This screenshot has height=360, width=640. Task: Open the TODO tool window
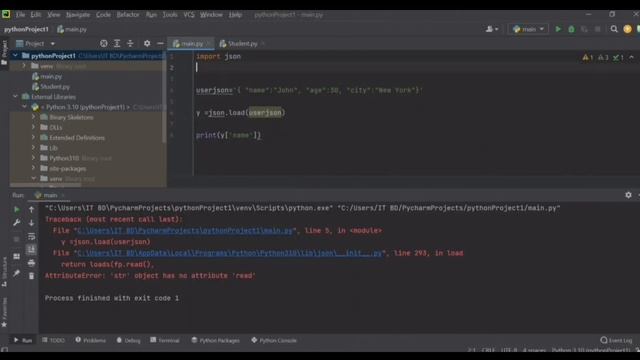click(x=53, y=340)
